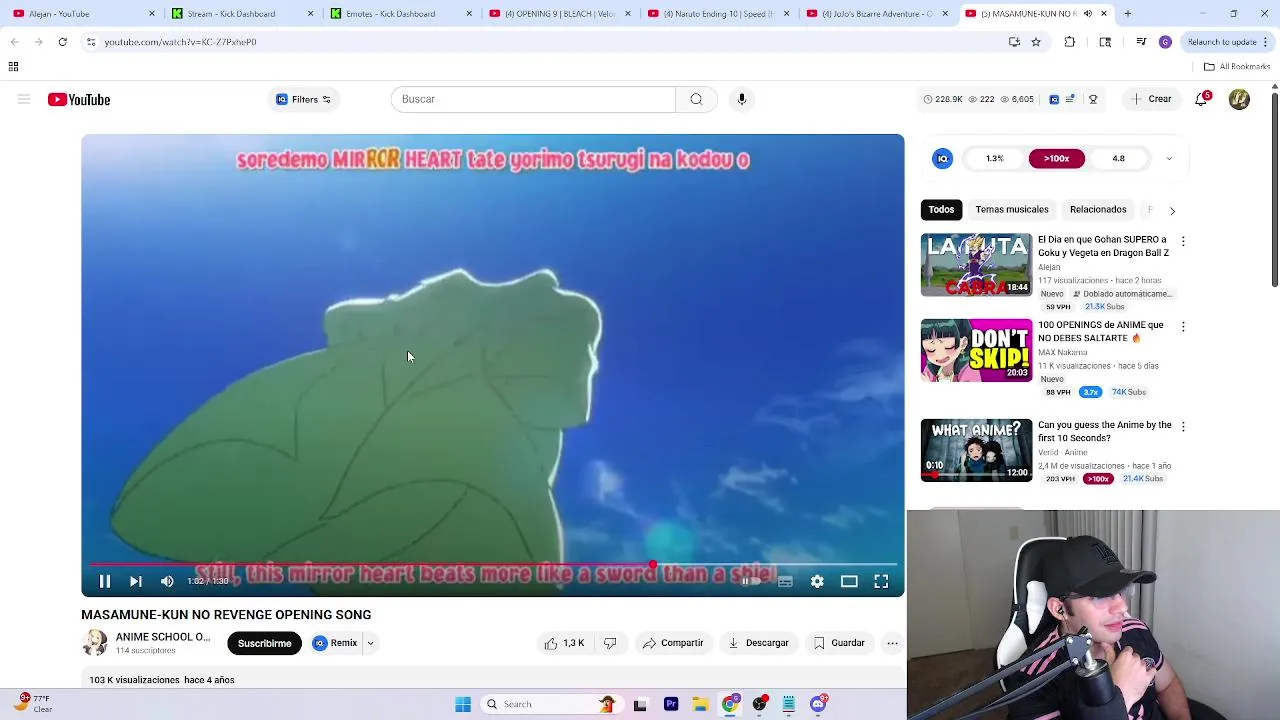The width and height of the screenshot is (1280, 720).
Task: Expand the vidIQ score panel chevron
Action: coord(1169,158)
